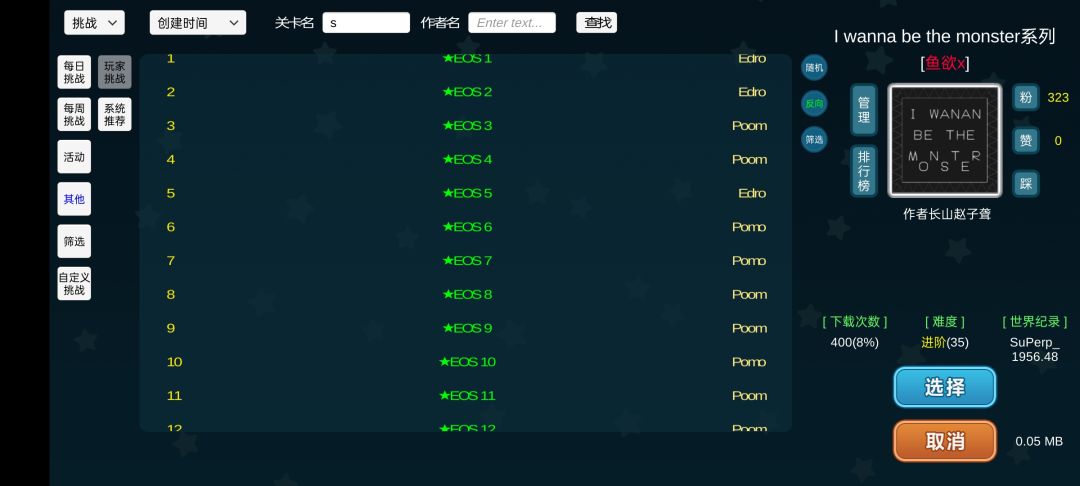Click the file size 0.05 MB
The height and width of the screenshot is (486, 1080).
1039,441
